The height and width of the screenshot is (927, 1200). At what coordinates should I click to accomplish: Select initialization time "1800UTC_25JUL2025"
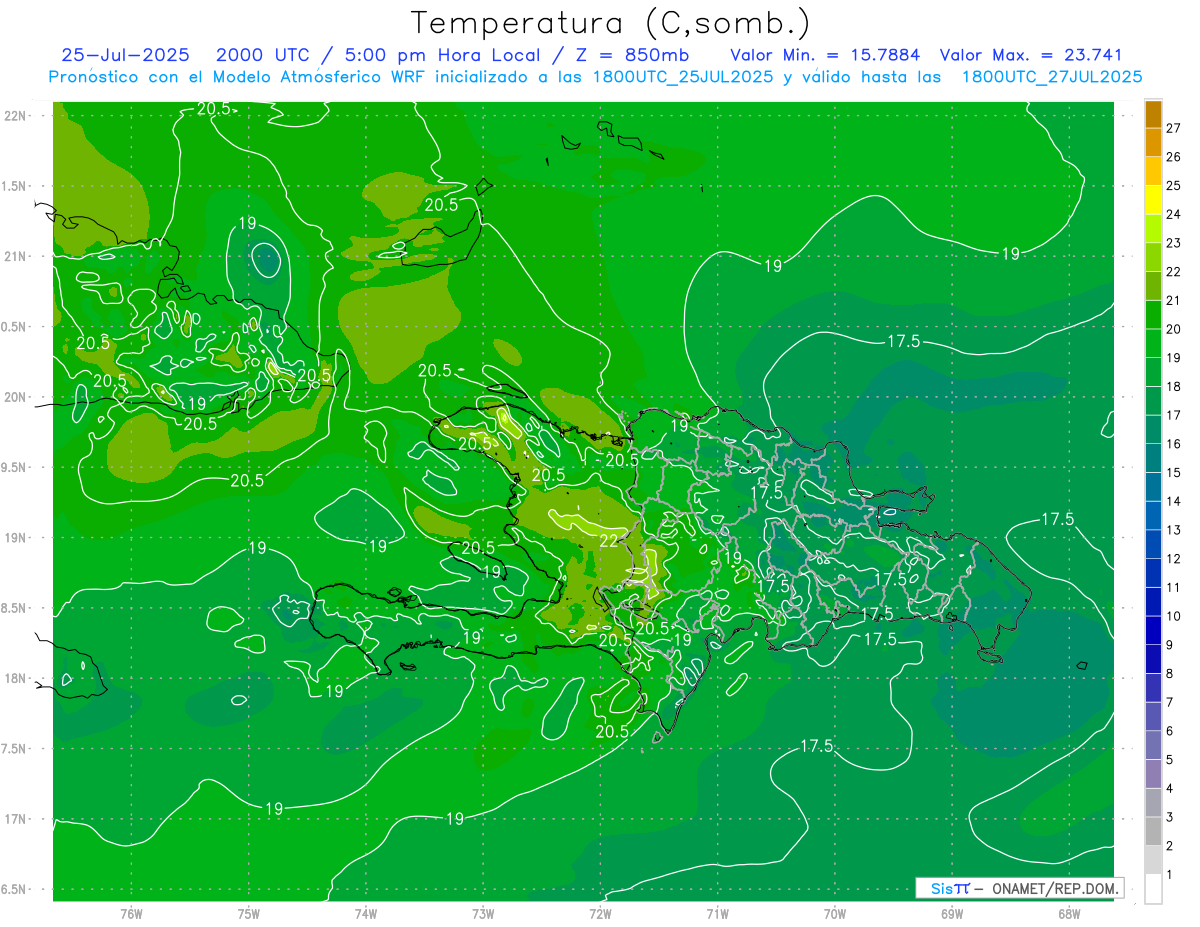(683, 77)
